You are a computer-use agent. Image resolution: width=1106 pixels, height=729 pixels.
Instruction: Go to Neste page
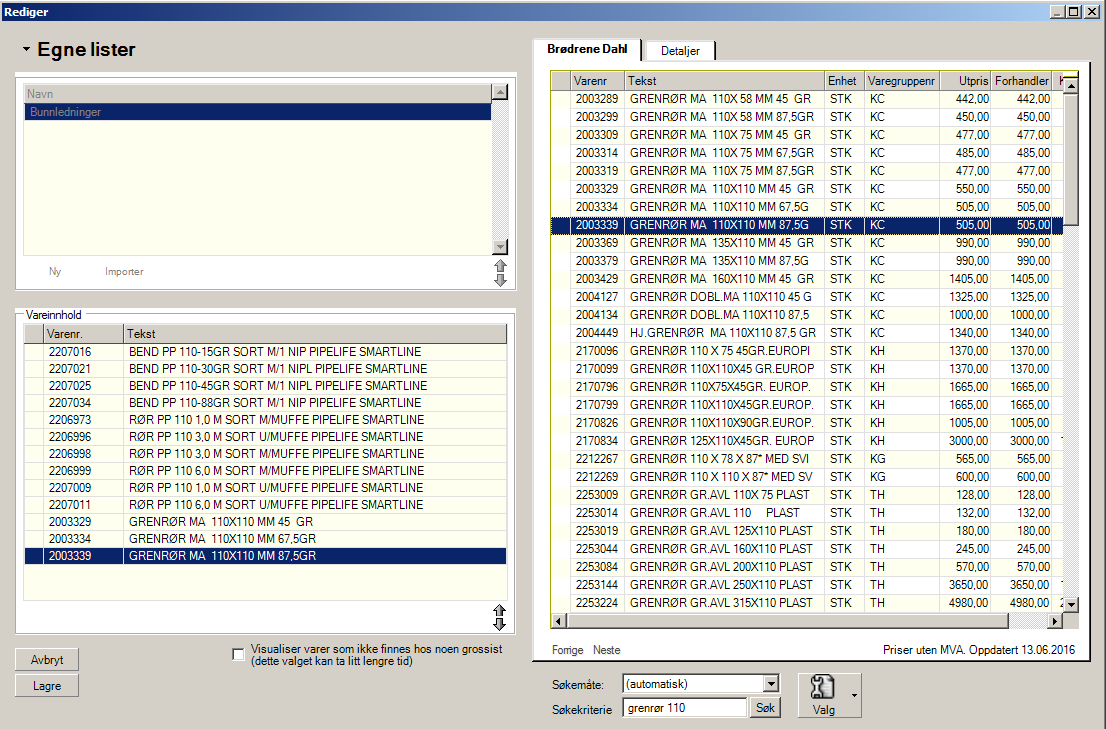pyautogui.click(x=607, y=650)
